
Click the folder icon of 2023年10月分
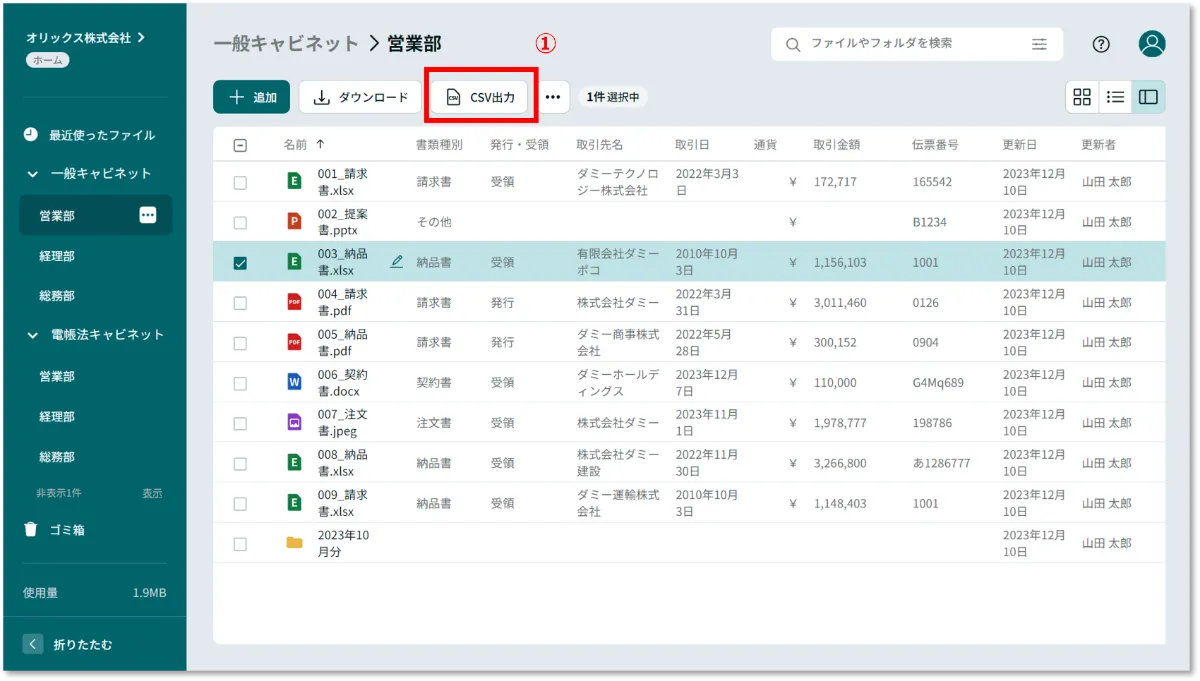point(294,543)
